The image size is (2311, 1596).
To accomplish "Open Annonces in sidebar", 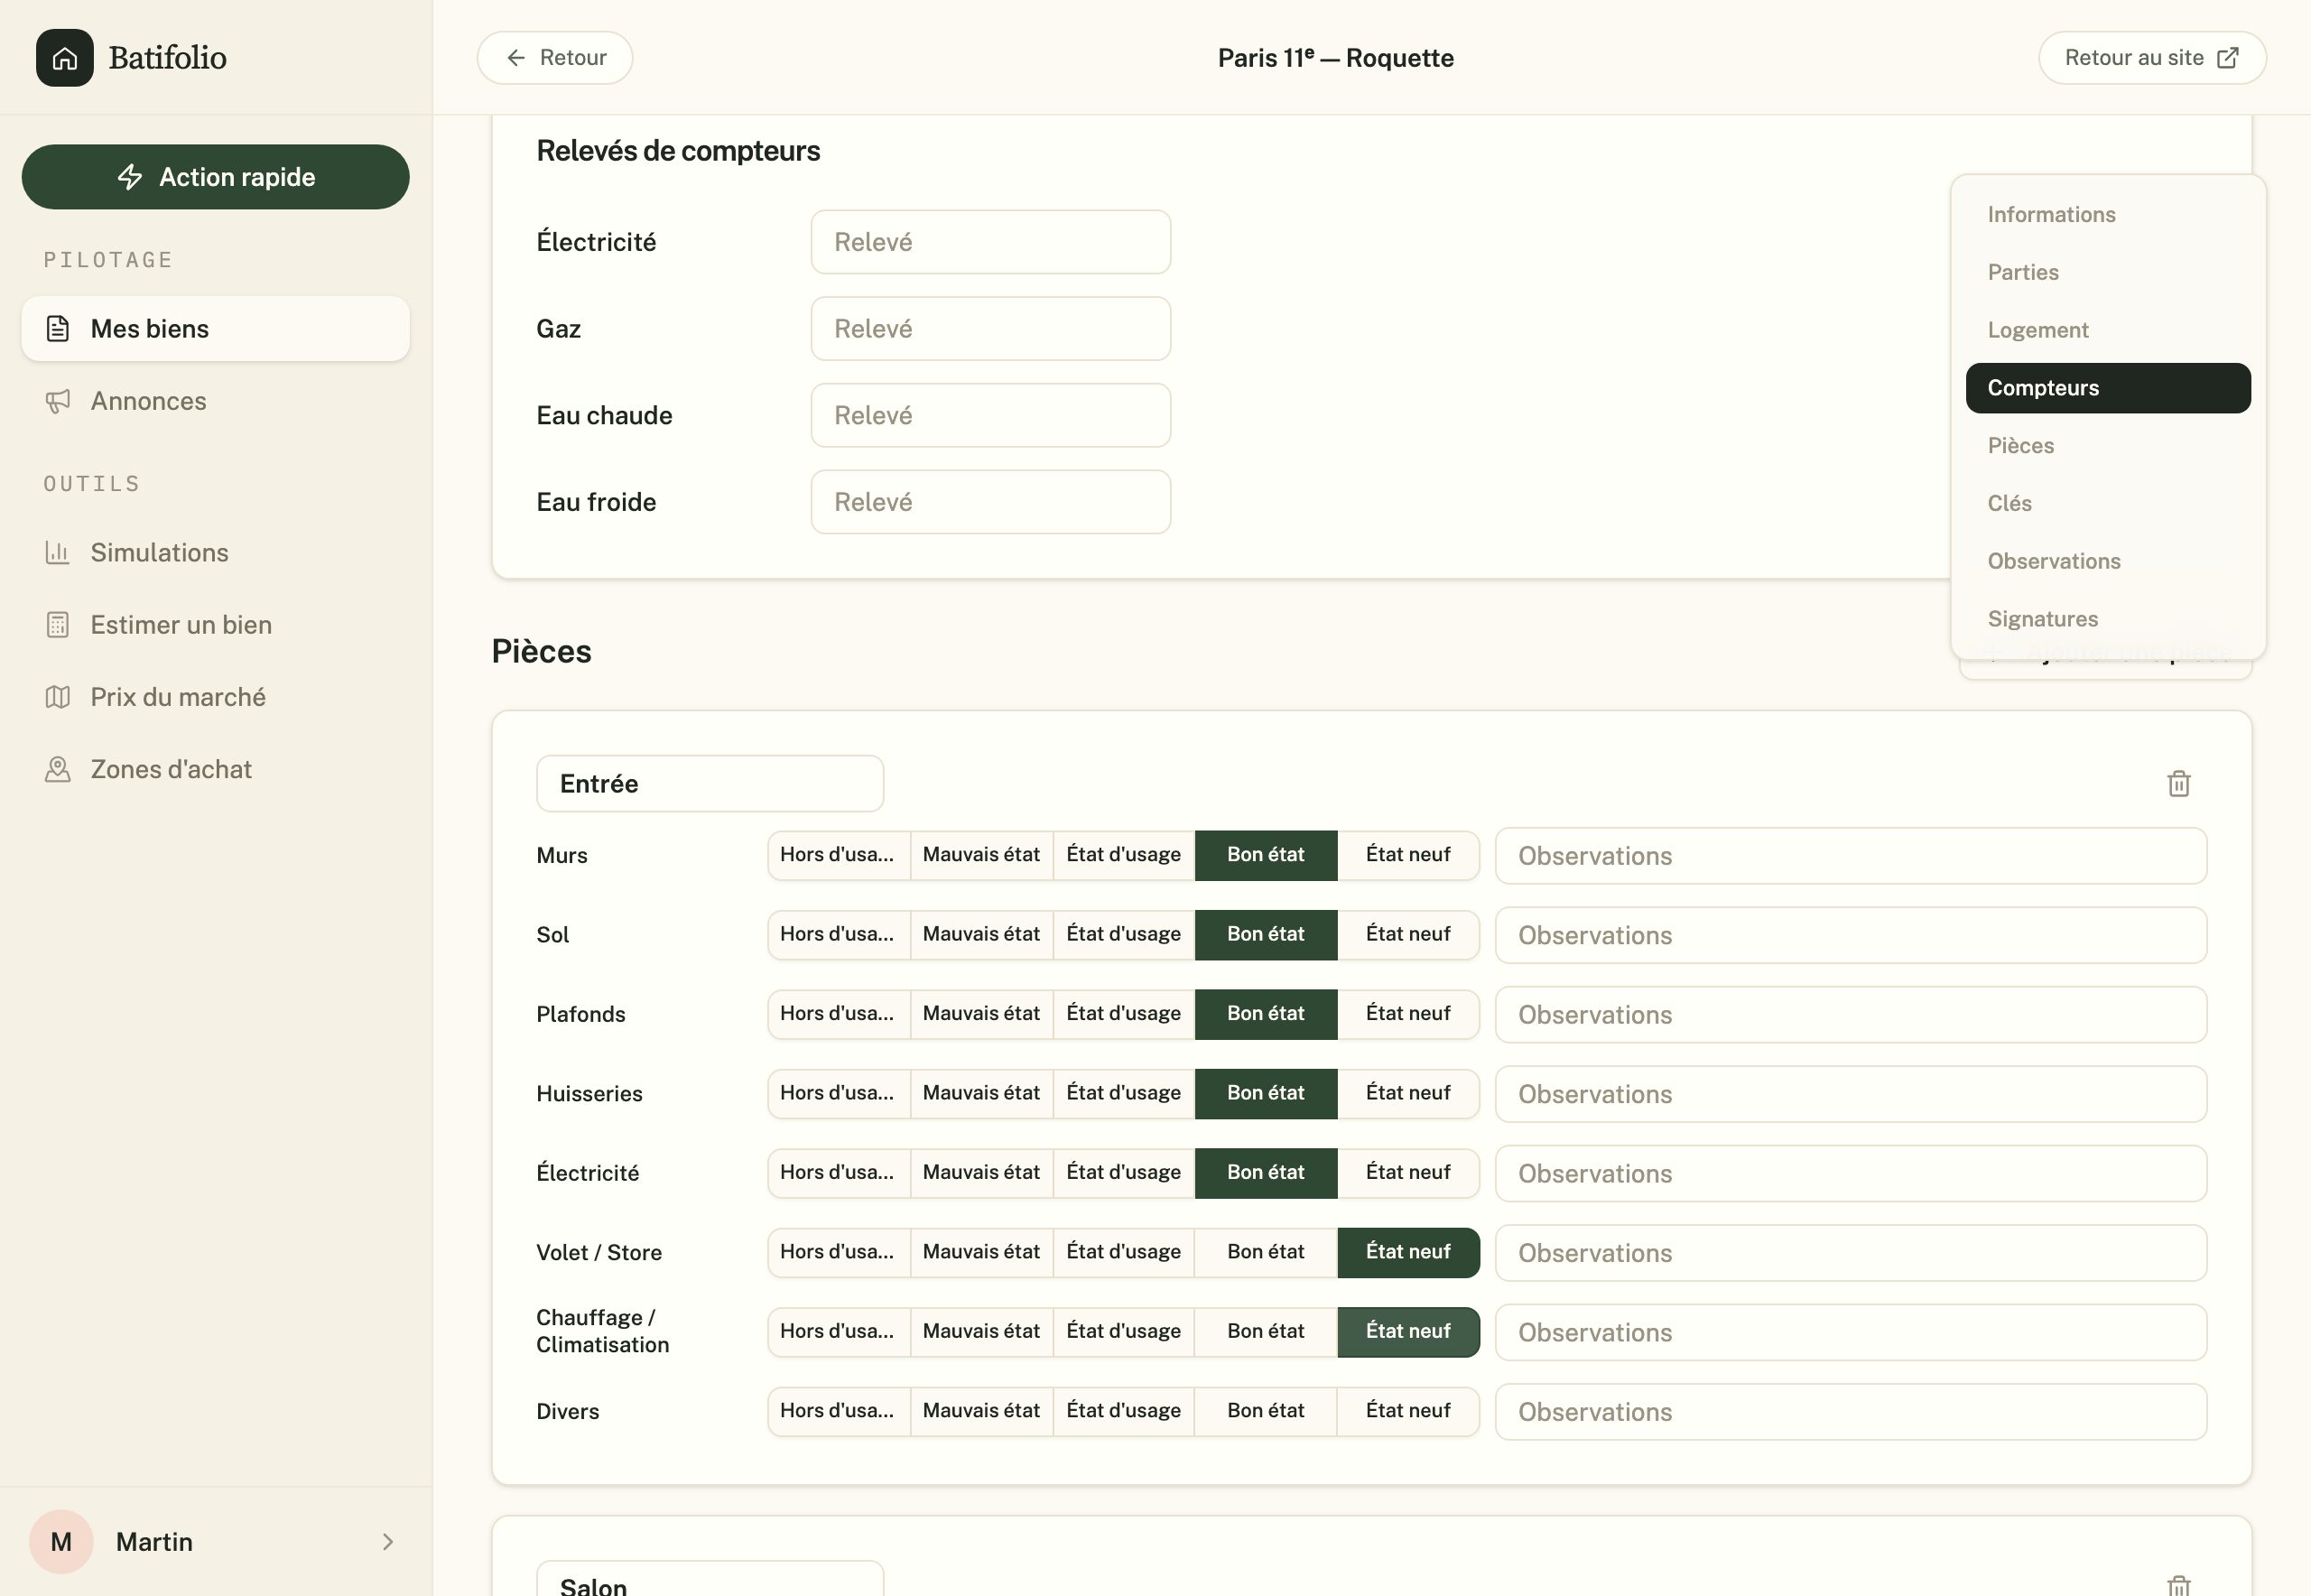I will pyautogui.click(x=216, y=401).
